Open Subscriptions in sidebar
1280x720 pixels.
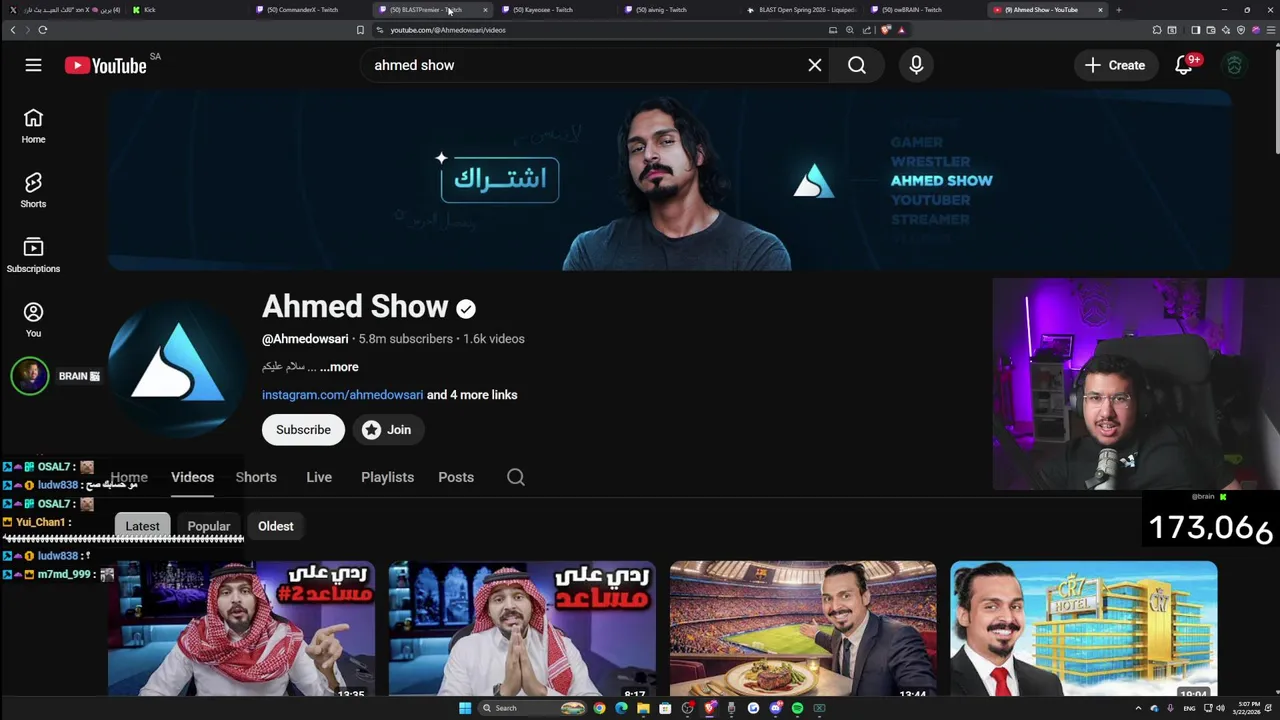click(33, 255)
